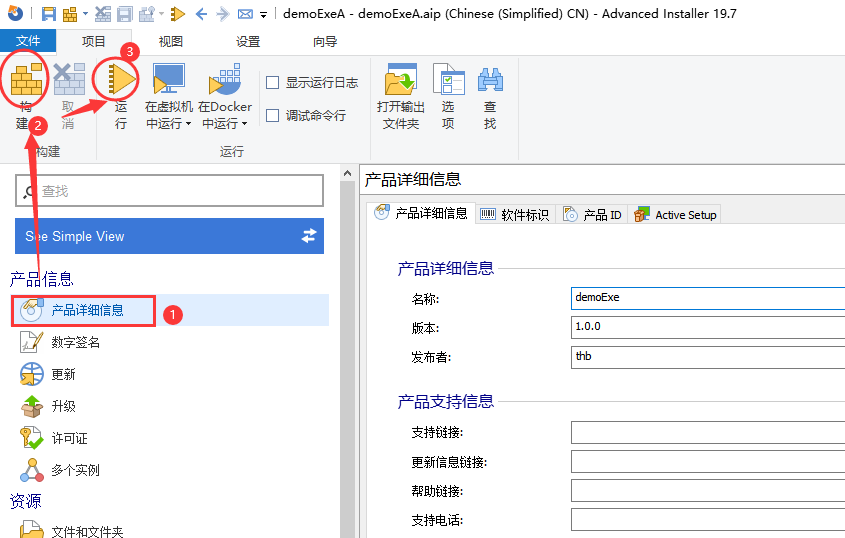
Task: Save project using quick access floppy icon
Action: (49, 14)
